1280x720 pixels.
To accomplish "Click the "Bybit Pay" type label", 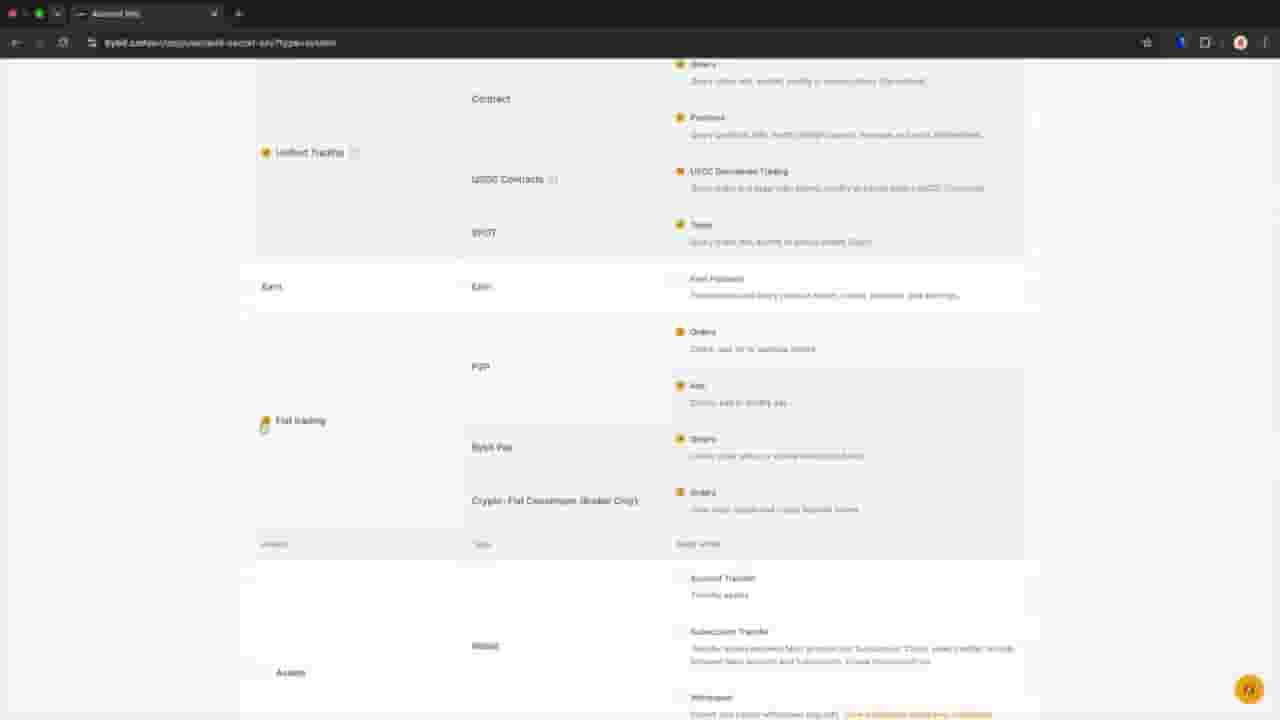I will point(492,448).
